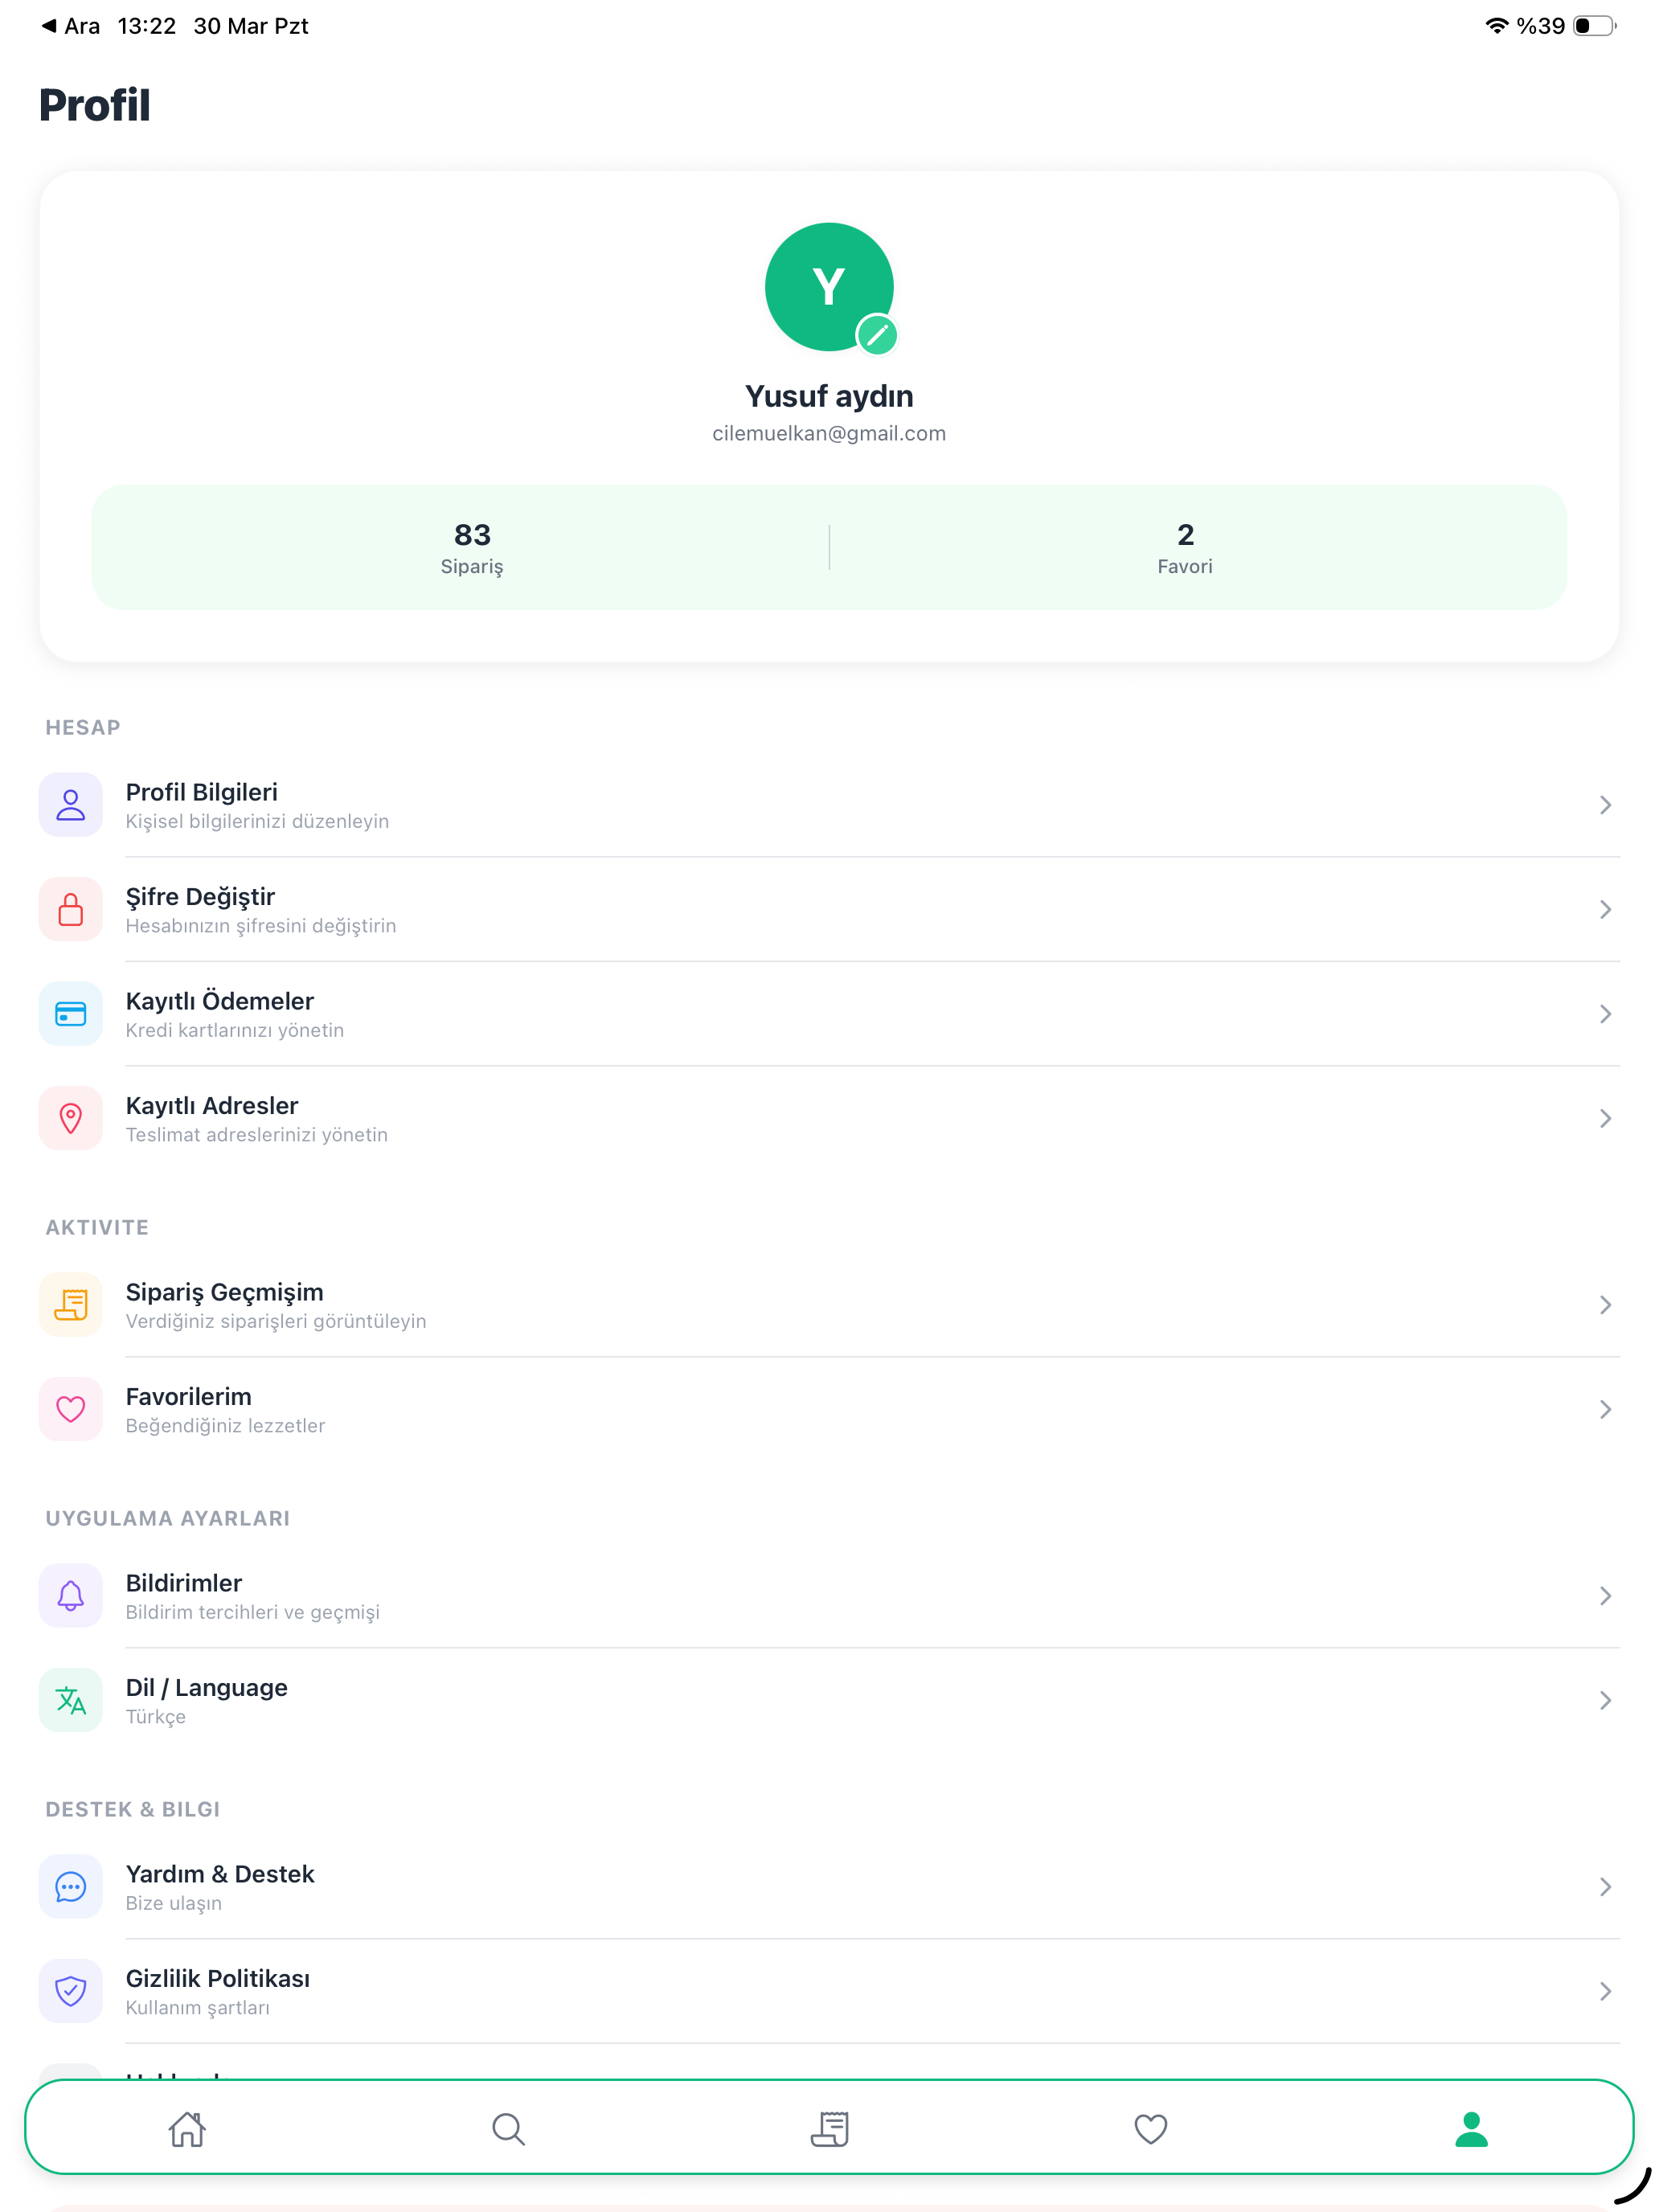Select the translate icon for Dil / Language

[70, 1700]
